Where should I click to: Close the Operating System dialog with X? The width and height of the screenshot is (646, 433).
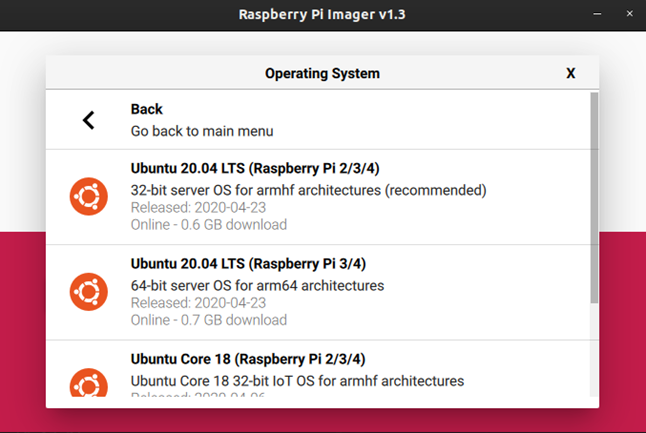[571, 73]
